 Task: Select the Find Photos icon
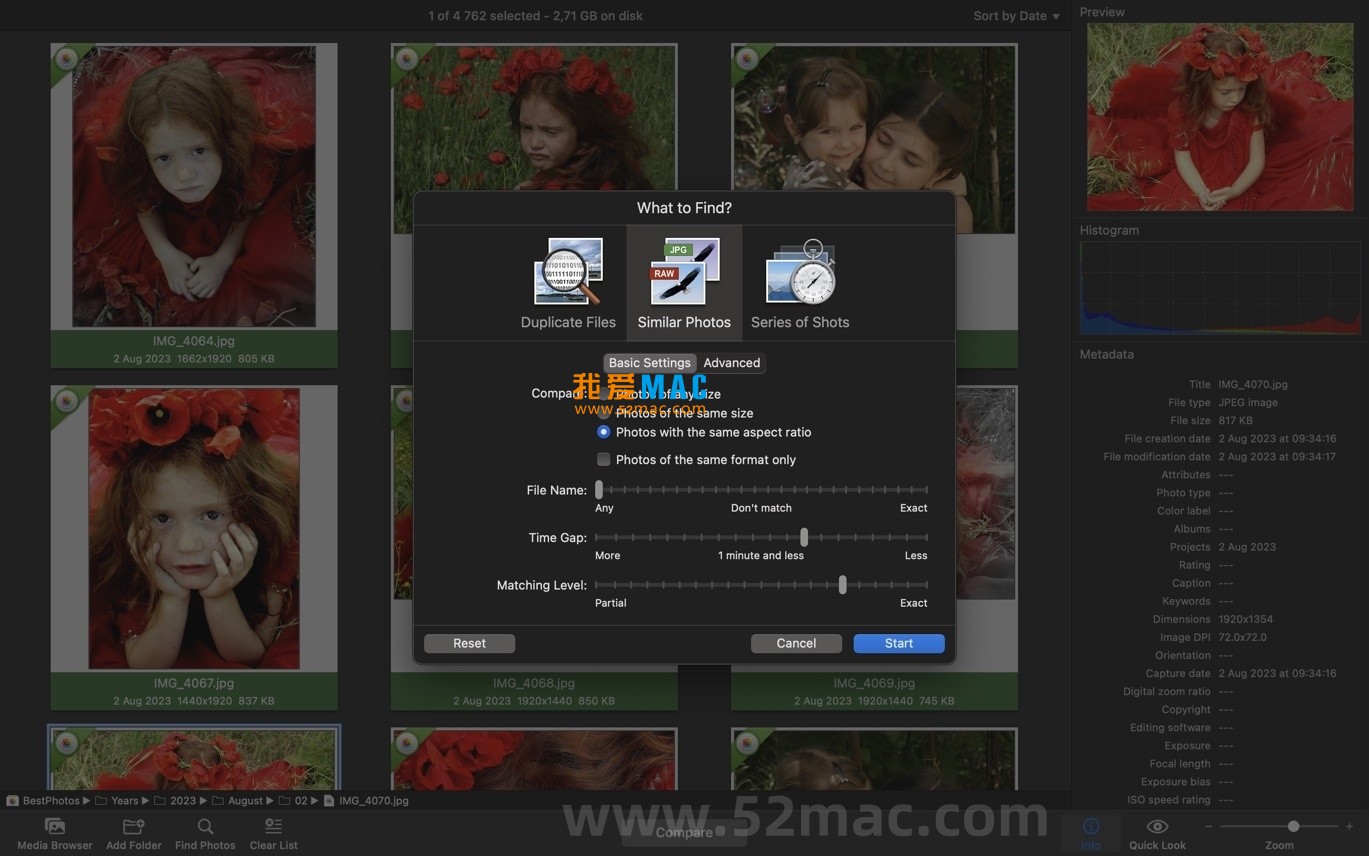[205, 830]
